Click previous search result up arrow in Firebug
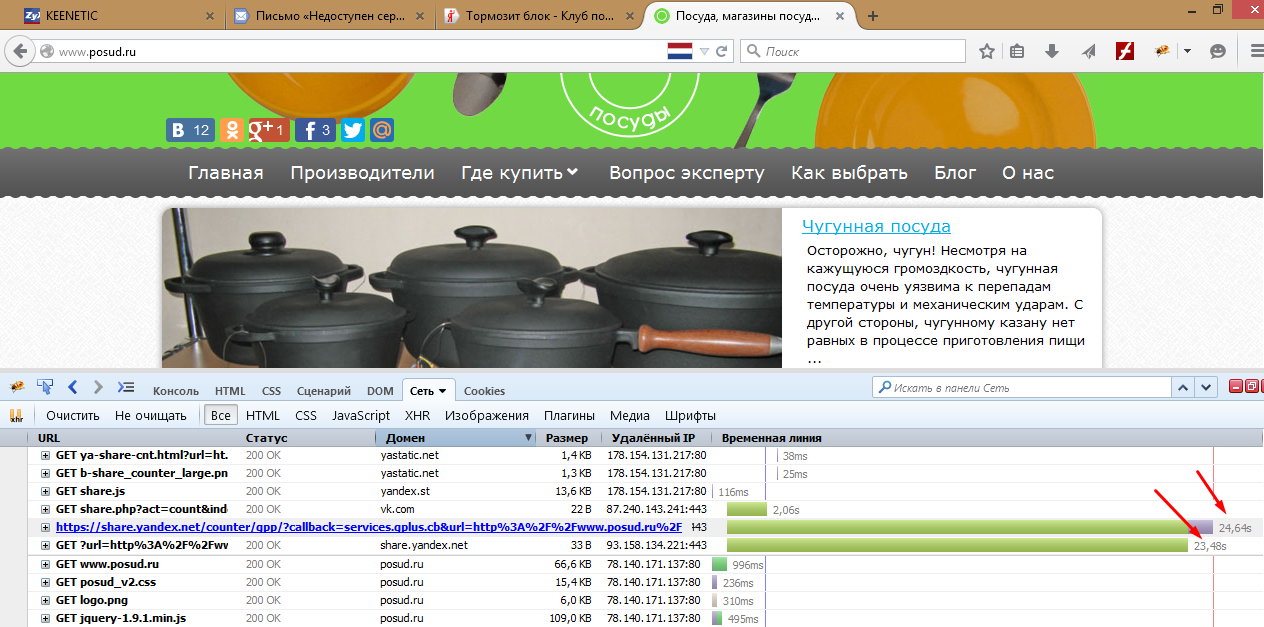This screenshot has height=627, width=1264. click(1184, 387)
